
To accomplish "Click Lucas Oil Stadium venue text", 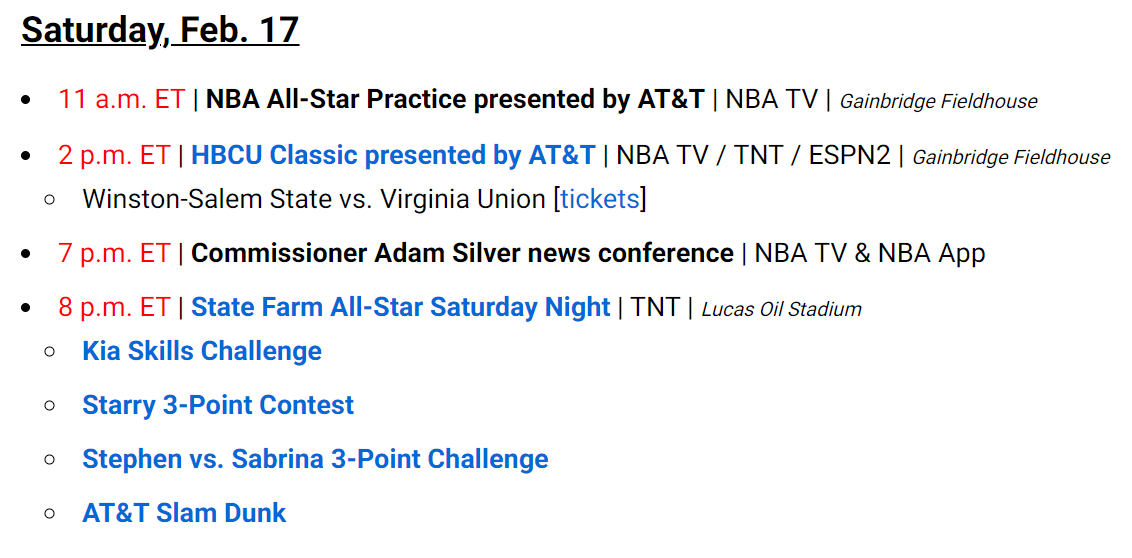I will point(782,310).
